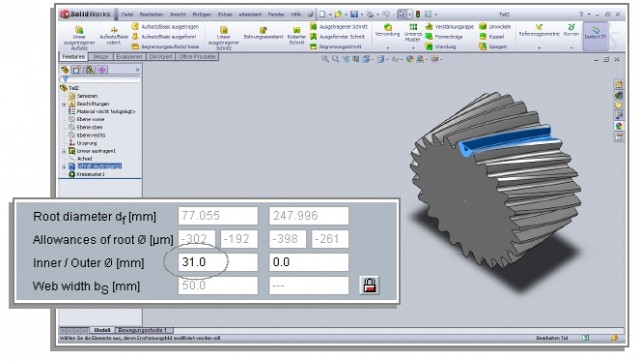640x361 pixels.
Task: Open the PropertyManager tab icon in side panel
Action: tap(77, 70)
